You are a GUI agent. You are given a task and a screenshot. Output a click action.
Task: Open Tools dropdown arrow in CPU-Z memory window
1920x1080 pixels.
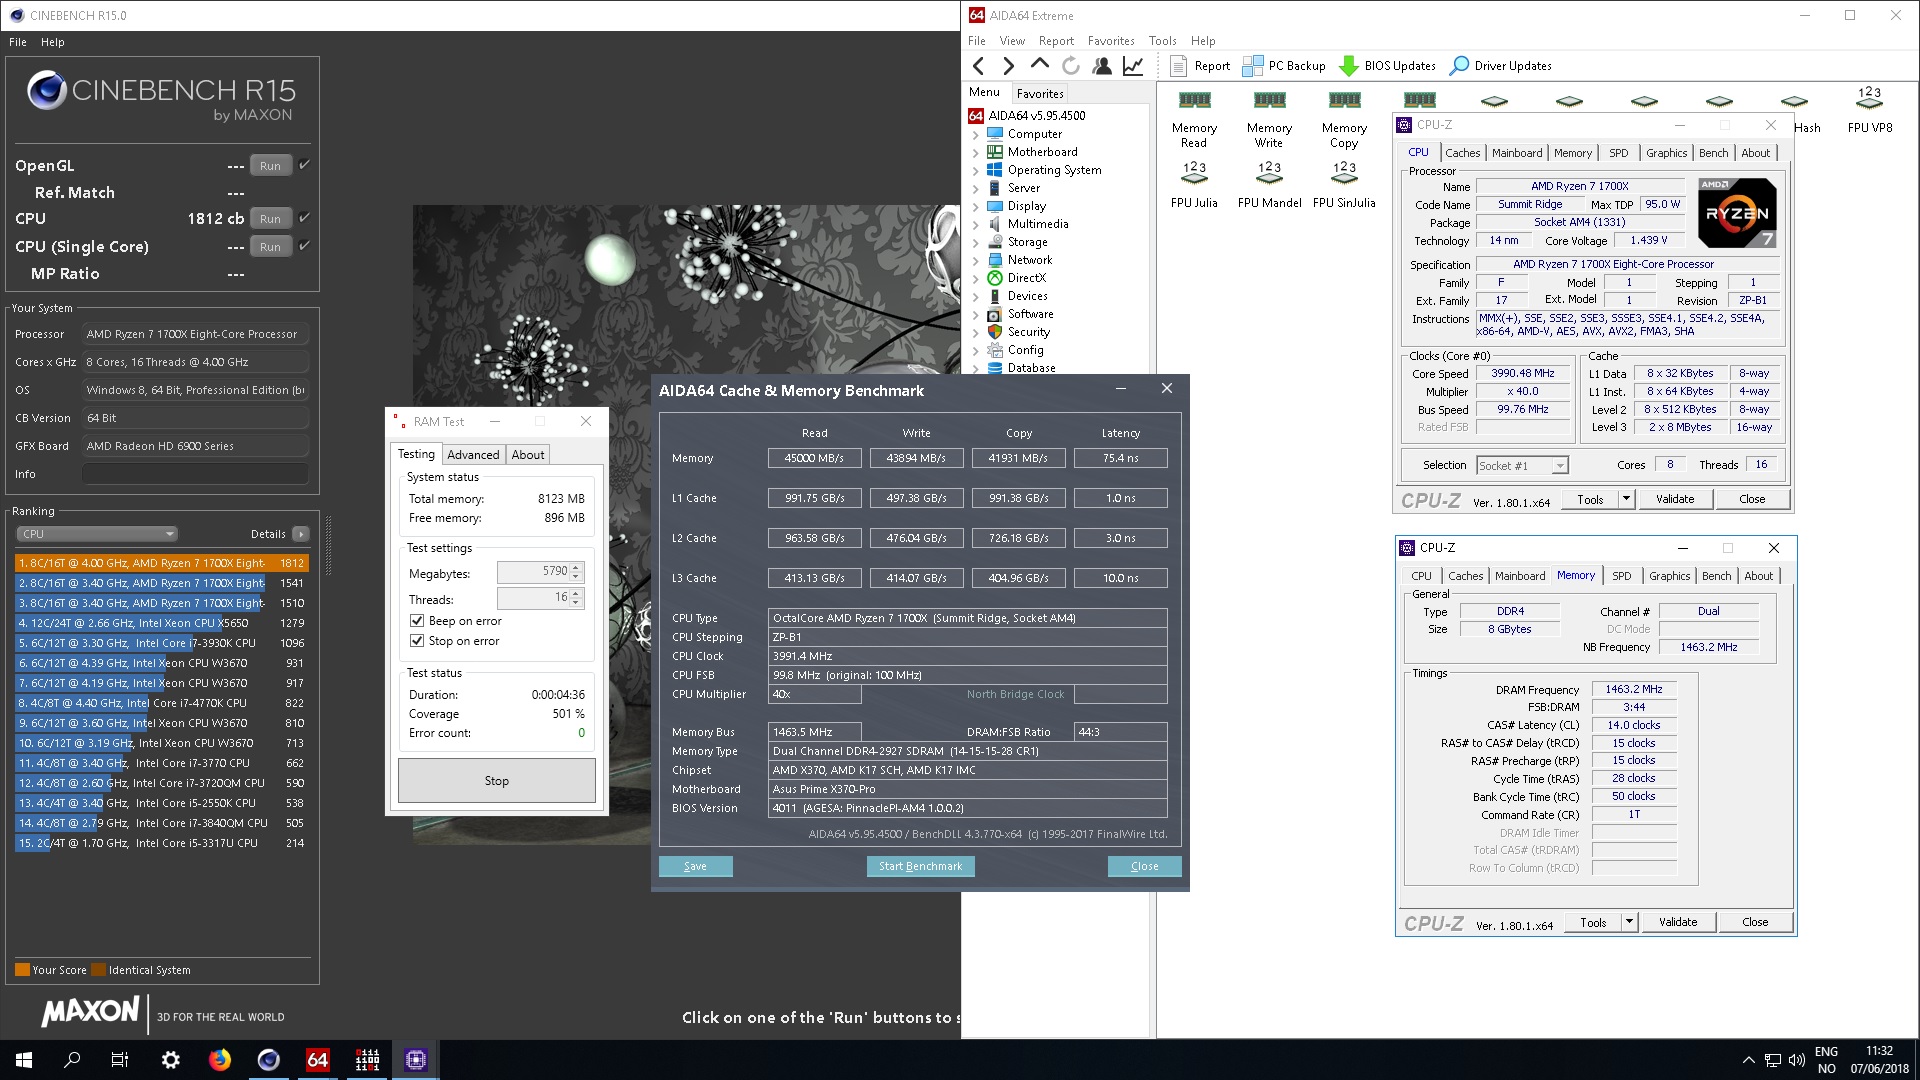1629,922
